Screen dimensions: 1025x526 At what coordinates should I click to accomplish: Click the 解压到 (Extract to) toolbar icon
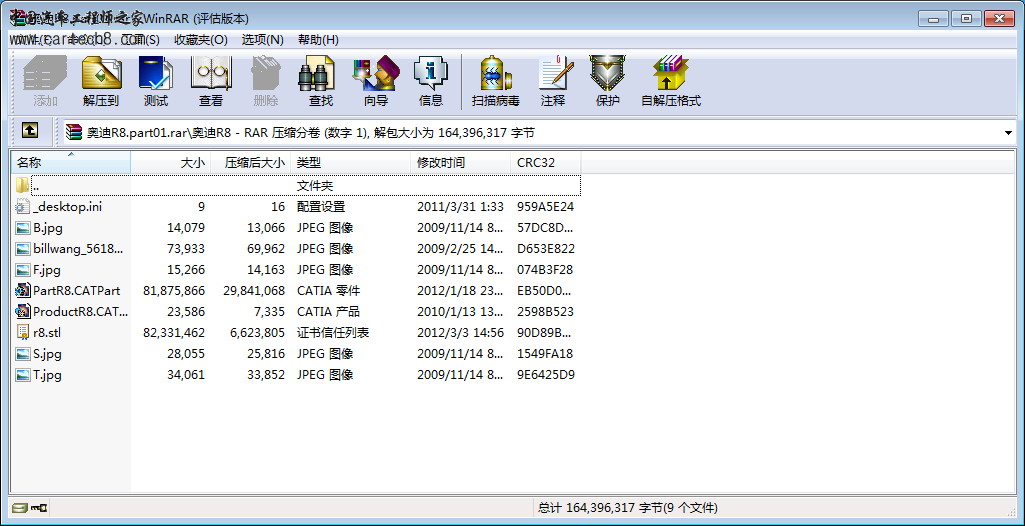point(101,73)
